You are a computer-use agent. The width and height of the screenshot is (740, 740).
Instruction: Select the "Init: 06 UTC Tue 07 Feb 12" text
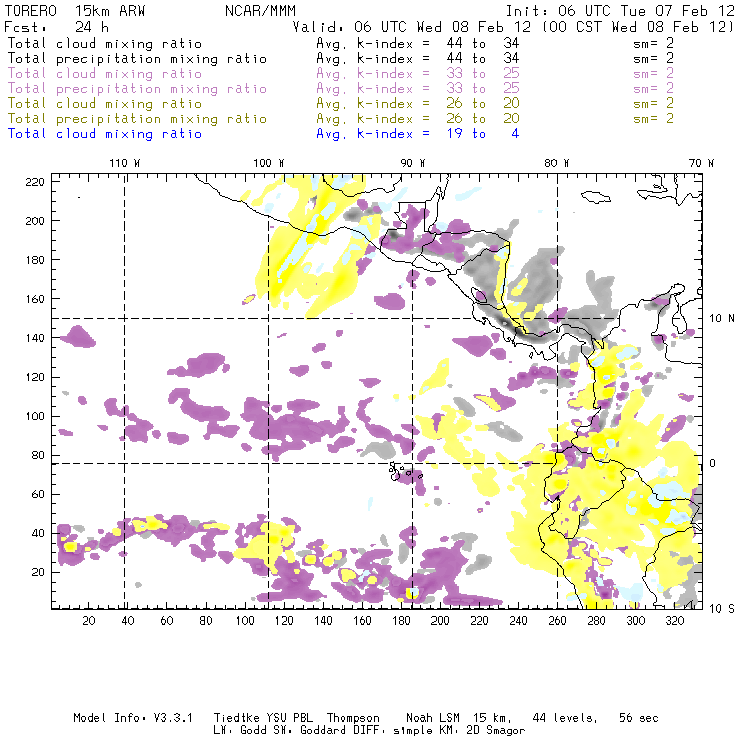[x=620, y=11]
